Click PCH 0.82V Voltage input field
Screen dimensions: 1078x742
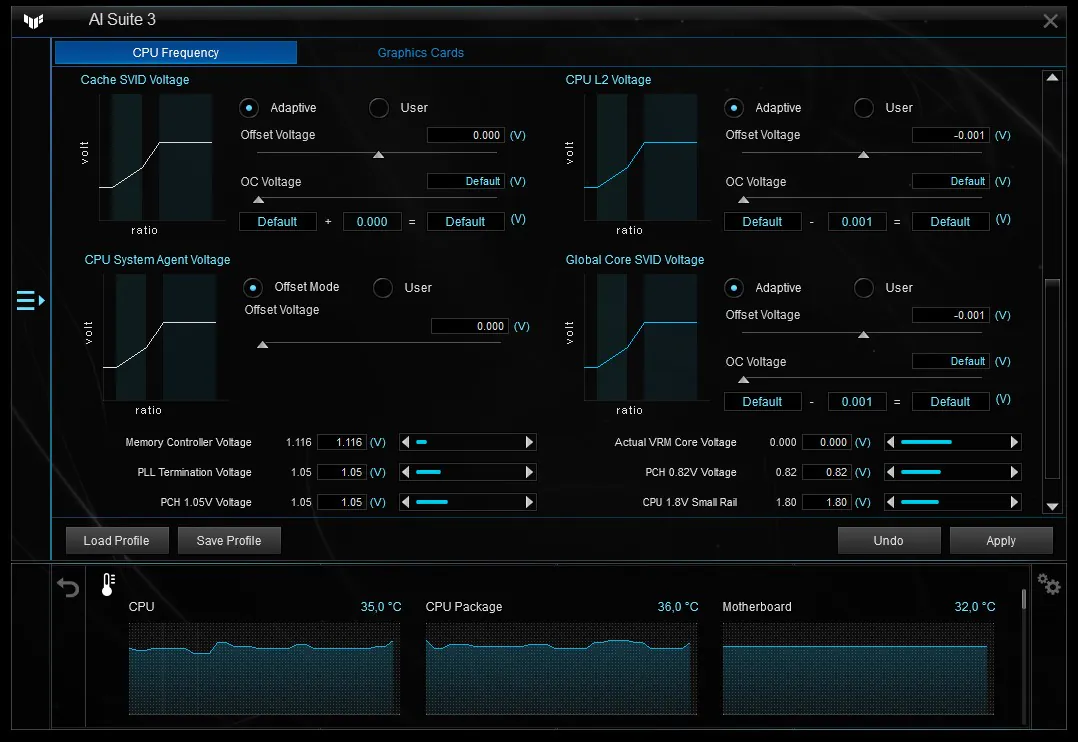coord(826,472)
